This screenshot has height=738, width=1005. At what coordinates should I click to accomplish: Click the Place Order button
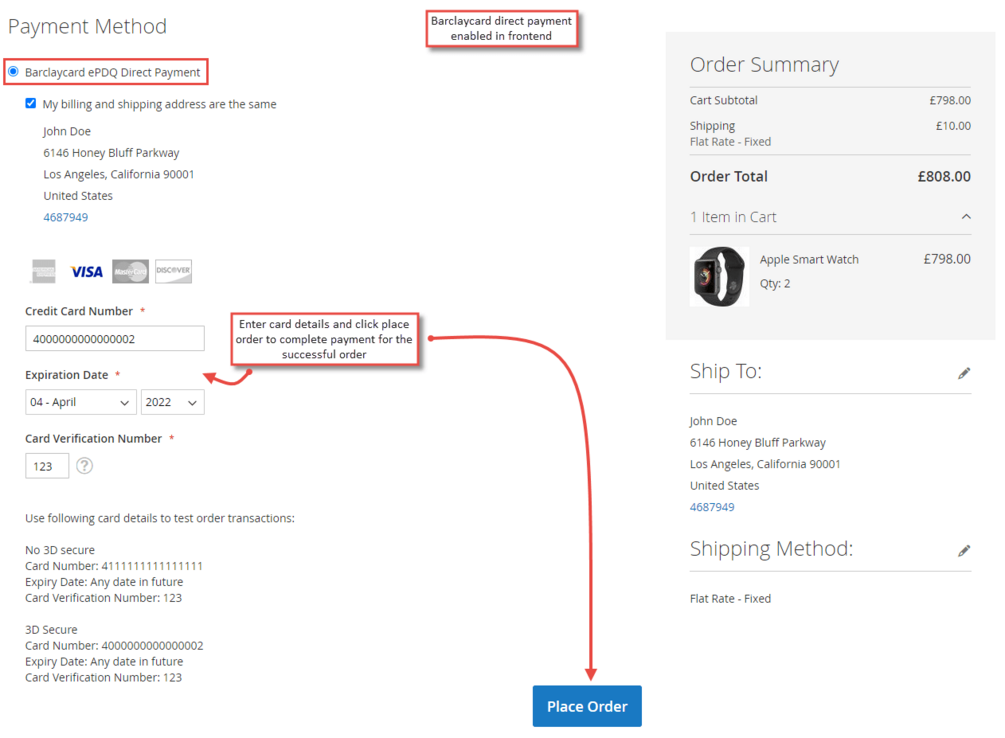coord(587,706)
